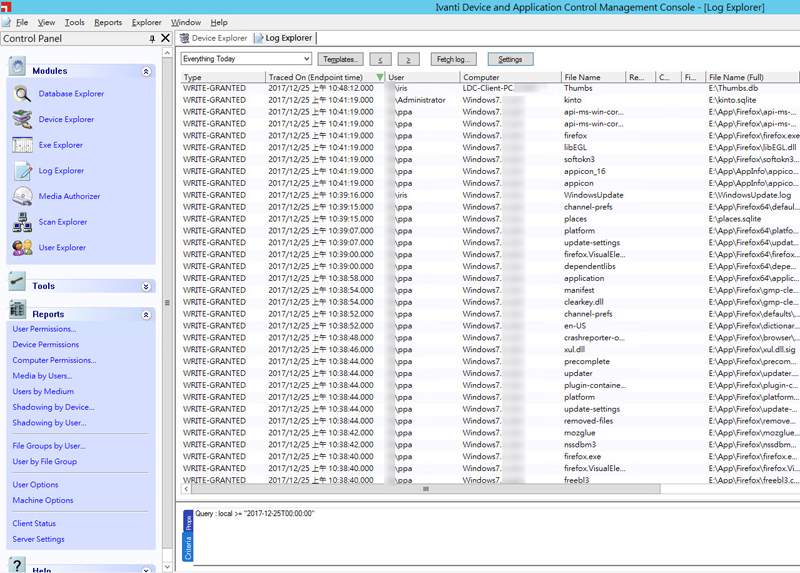Open the Shadowing by Device... report link

(53, 407)
